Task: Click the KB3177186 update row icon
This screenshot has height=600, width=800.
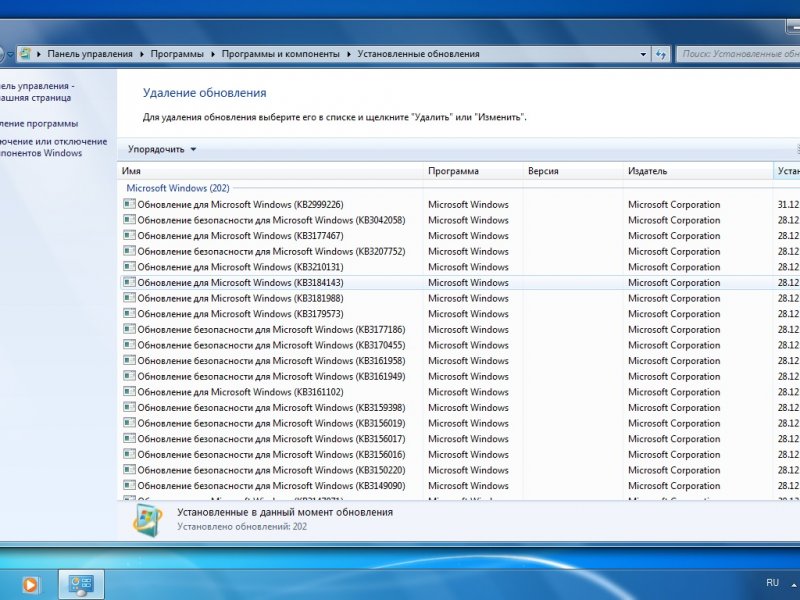Action: point(130,329)
